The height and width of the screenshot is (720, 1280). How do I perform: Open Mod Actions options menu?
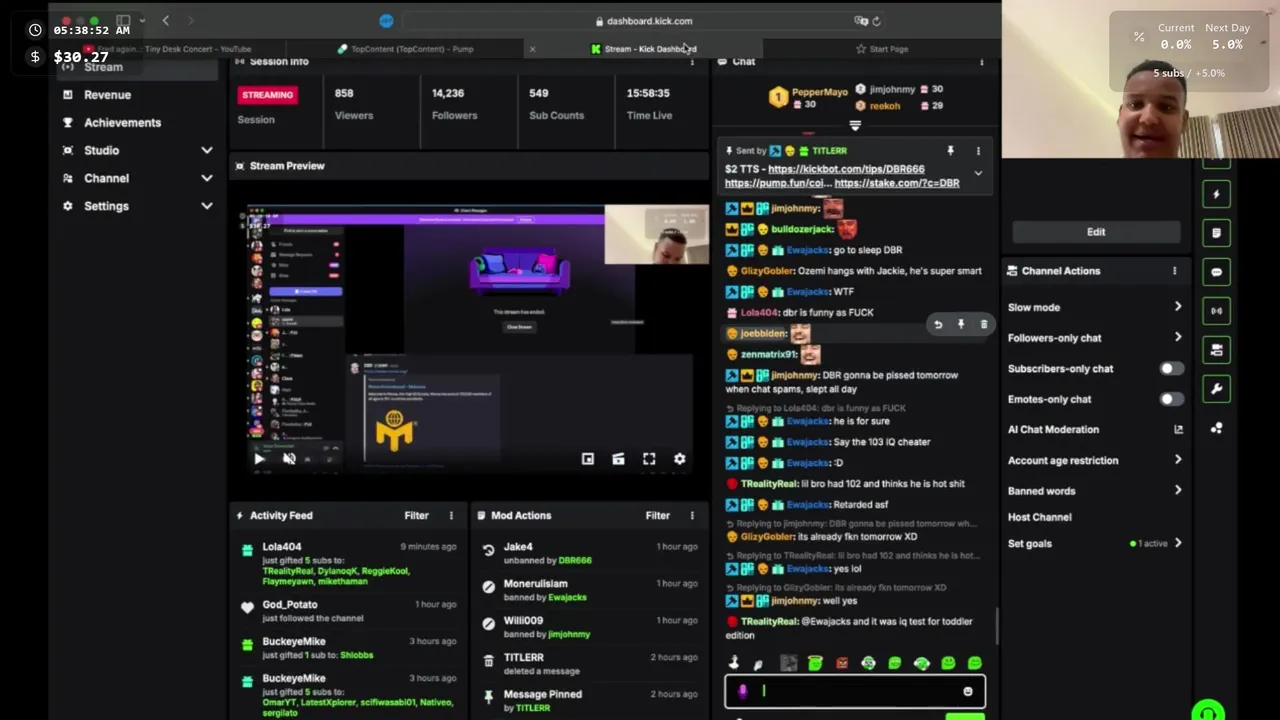tap(692, 516)
